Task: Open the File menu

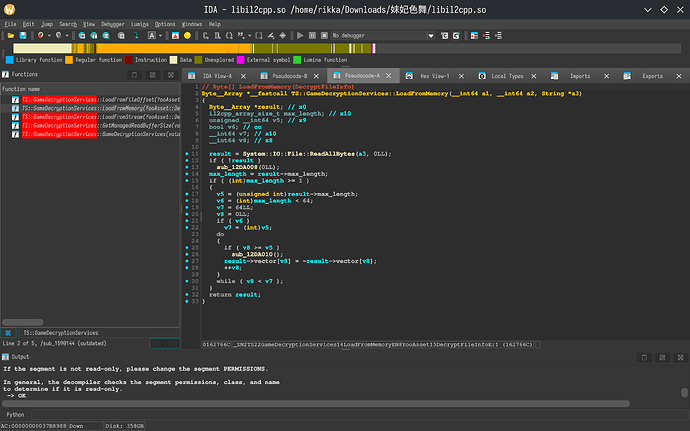Action: point(10,24)
